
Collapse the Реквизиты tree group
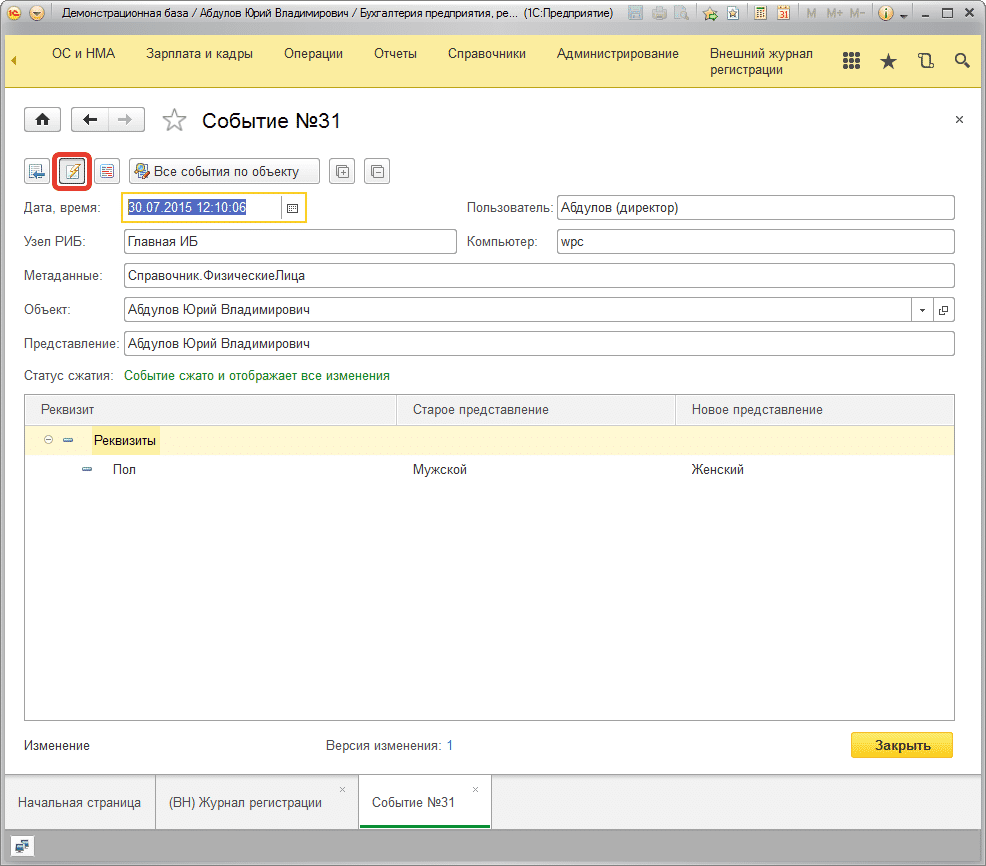click(49, 440)
